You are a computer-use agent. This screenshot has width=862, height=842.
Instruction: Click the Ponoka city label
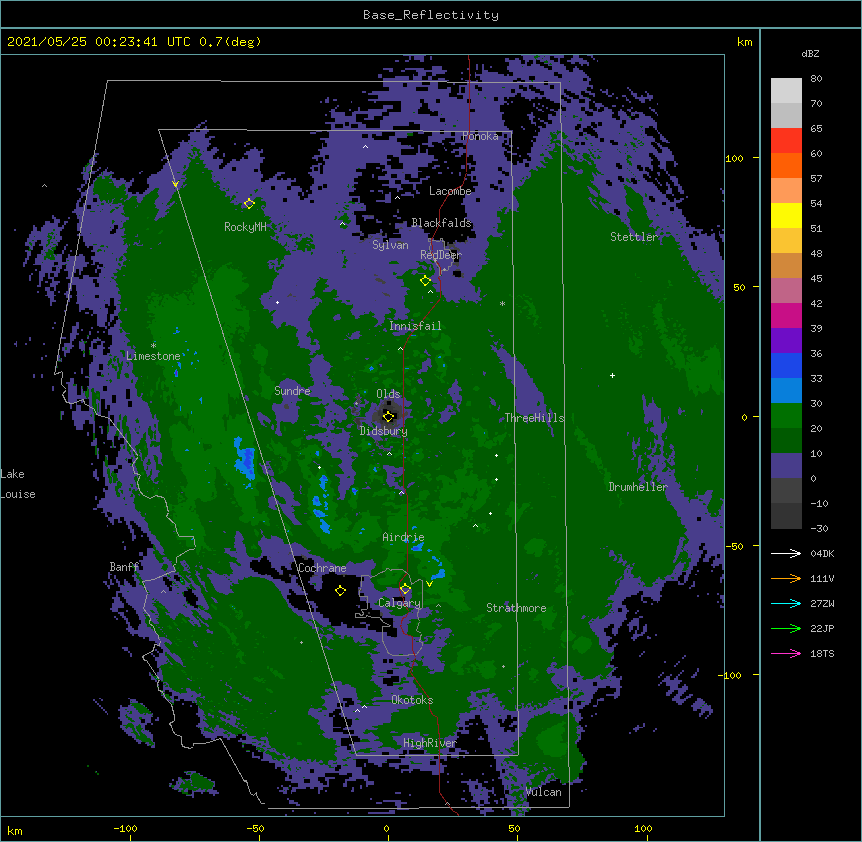[480, 136]
